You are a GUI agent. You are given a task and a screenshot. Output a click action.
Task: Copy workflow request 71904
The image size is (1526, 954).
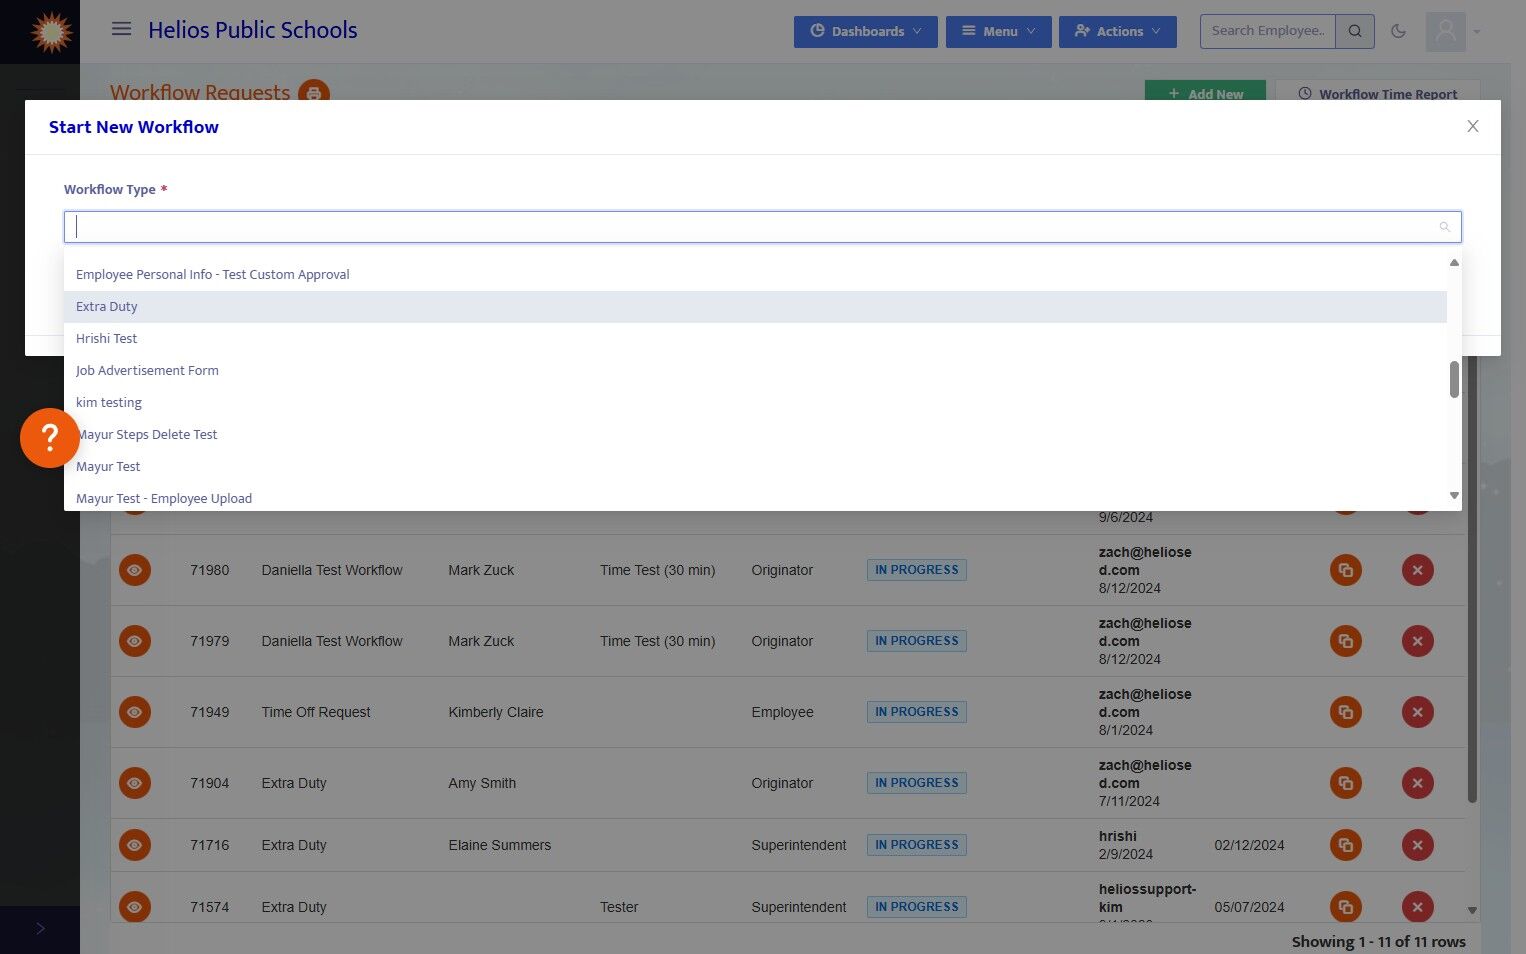coord(1346,783)
